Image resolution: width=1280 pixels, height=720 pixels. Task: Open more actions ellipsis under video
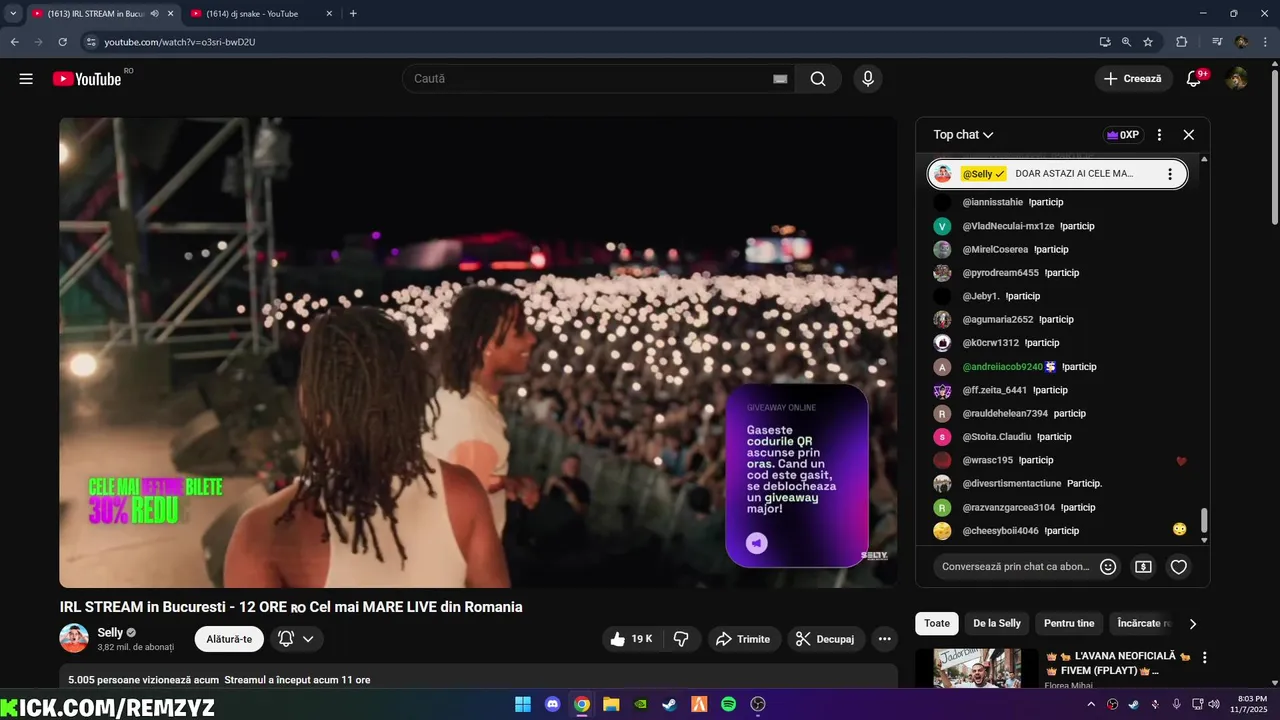(x=884, y=639)
